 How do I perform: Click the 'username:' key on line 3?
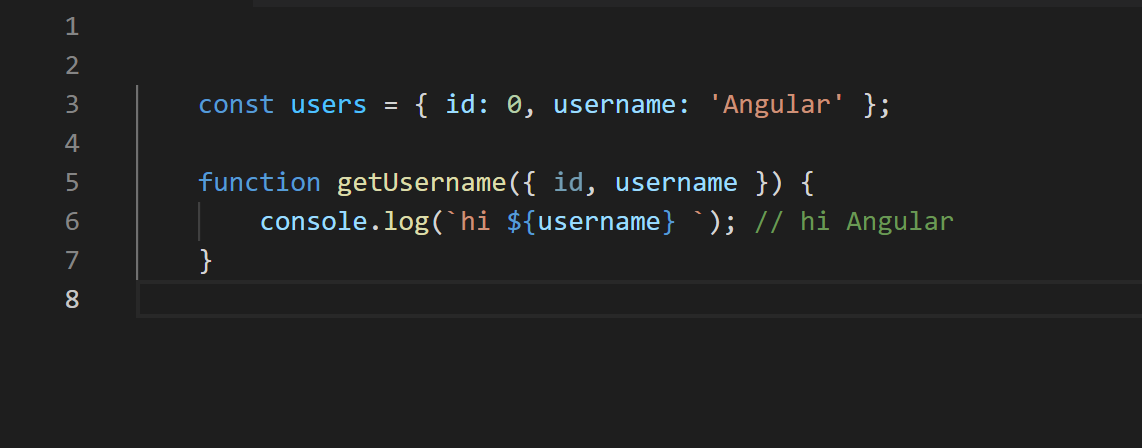click(x=621, y=105)
